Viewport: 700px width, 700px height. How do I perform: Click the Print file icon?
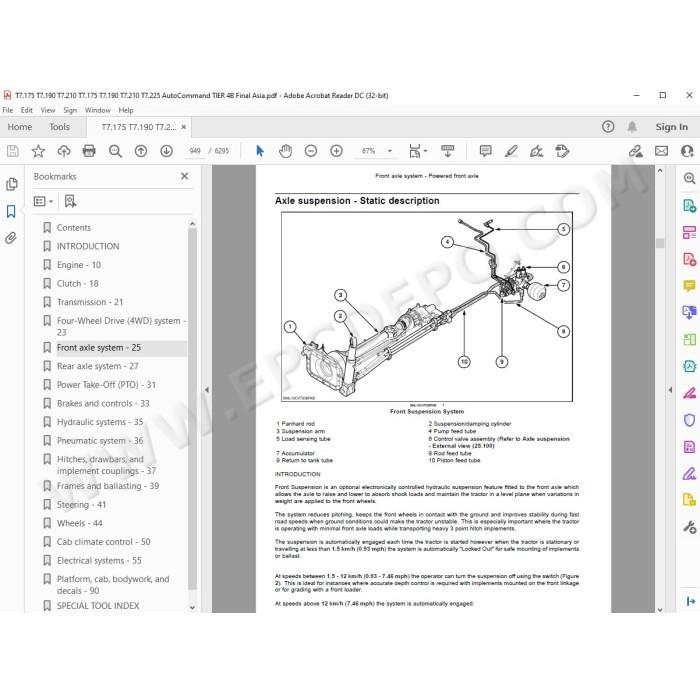click(89, 151)
